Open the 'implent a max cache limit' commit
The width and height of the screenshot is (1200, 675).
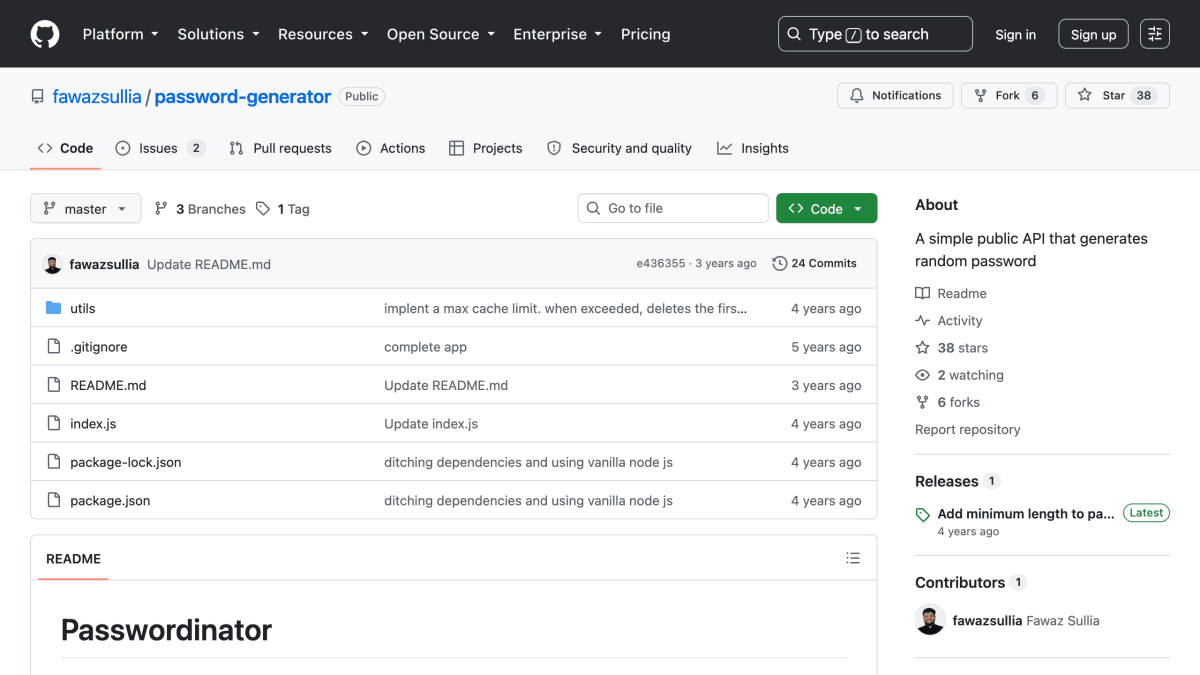point(566,309)
